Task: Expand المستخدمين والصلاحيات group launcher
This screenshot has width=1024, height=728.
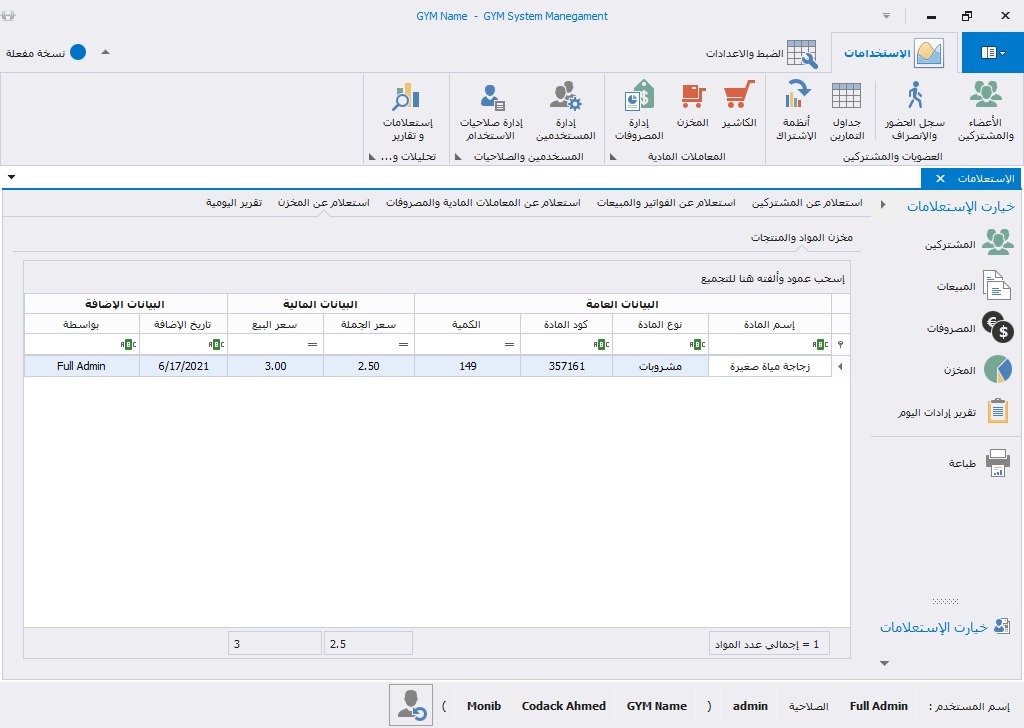Action: click(x=458, y=157)
